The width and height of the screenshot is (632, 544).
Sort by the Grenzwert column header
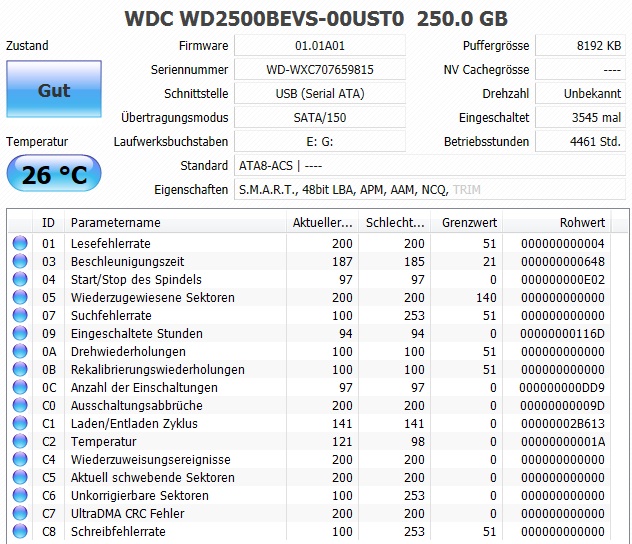[467, 222]
